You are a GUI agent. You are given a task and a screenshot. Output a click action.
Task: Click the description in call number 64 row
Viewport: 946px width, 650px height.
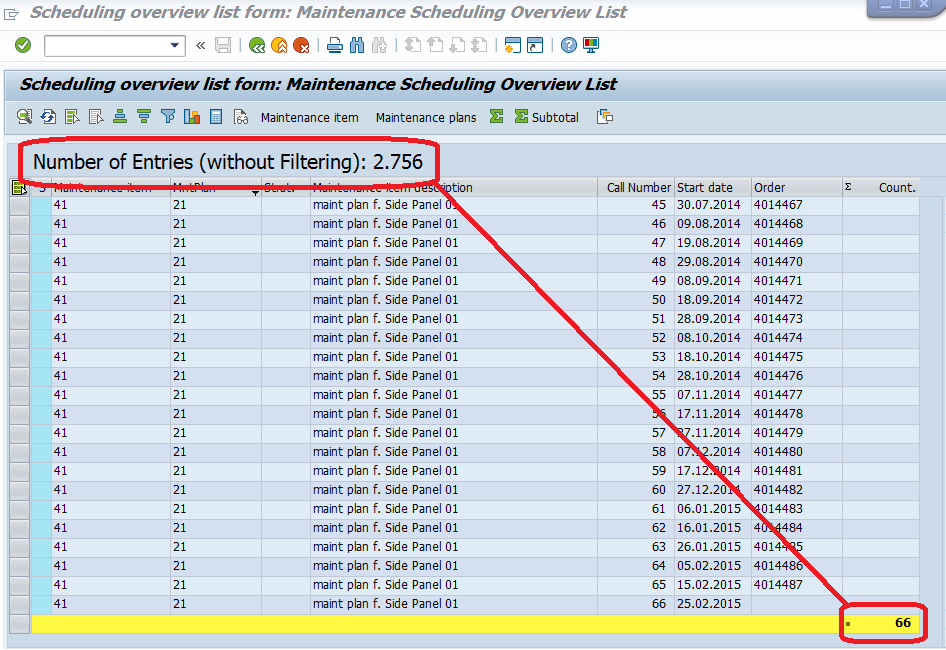click(x=386, y=566)
